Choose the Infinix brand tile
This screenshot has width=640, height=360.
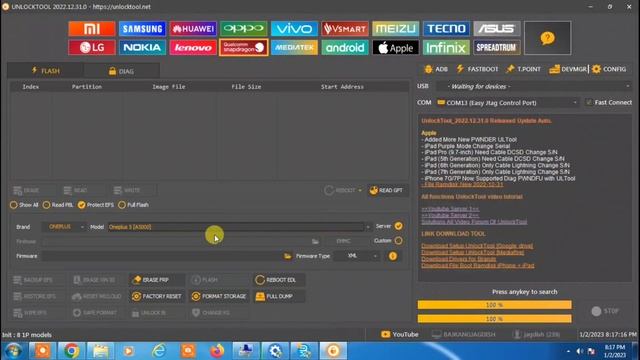click(446, 47)
